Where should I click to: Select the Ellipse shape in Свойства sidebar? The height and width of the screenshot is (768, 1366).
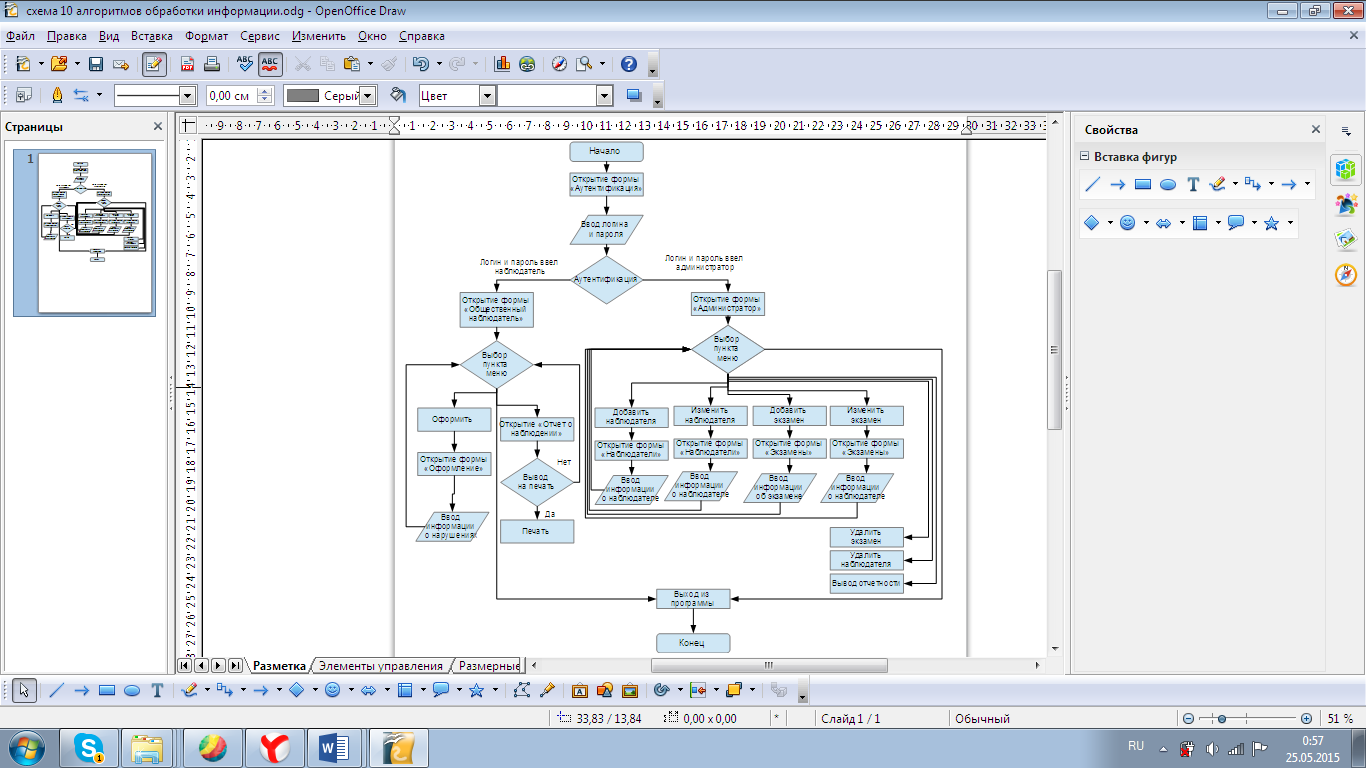(x=1168, y=184)
